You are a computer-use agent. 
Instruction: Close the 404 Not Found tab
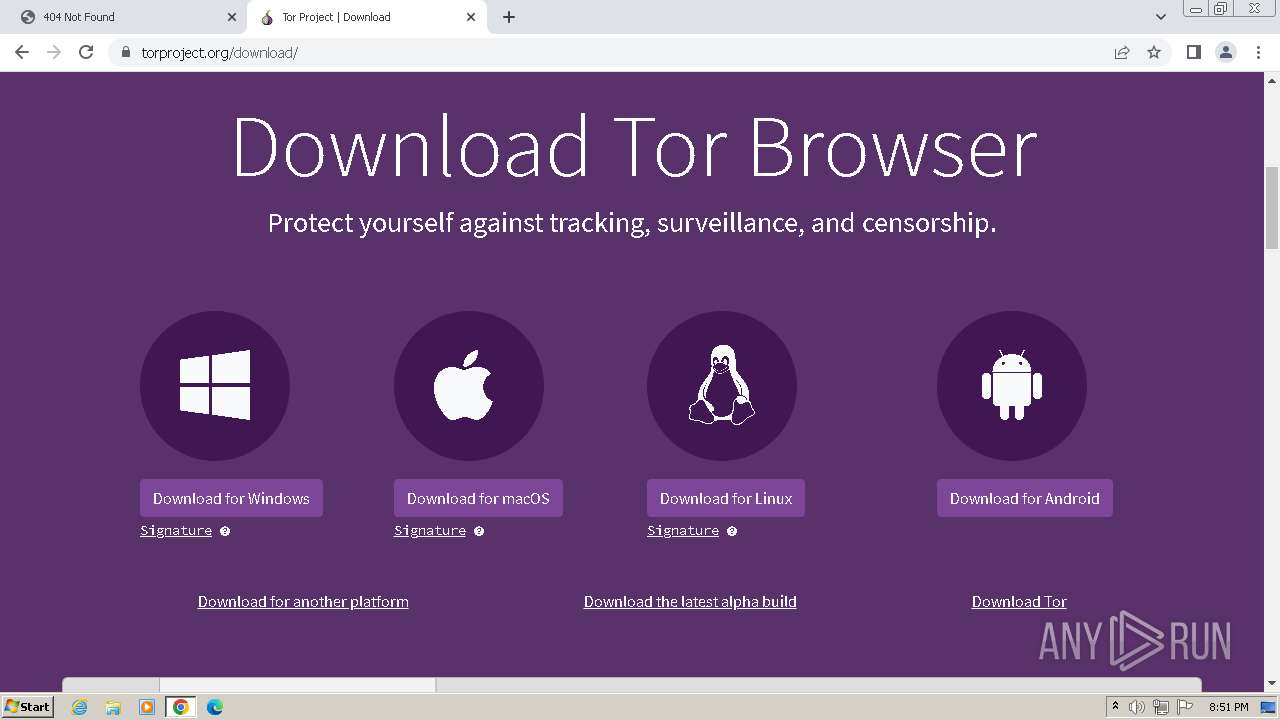232,17
